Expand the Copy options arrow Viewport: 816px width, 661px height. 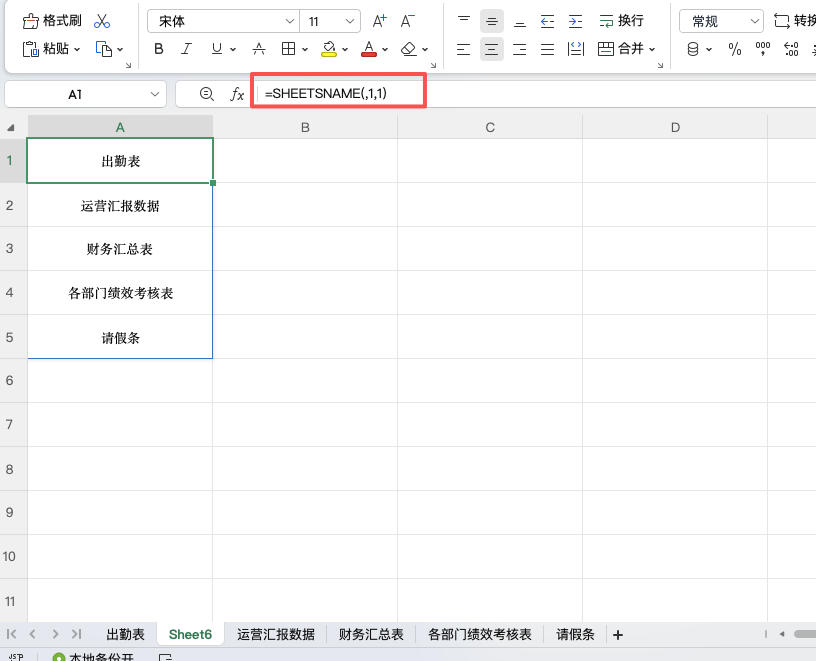pos(120,49)
